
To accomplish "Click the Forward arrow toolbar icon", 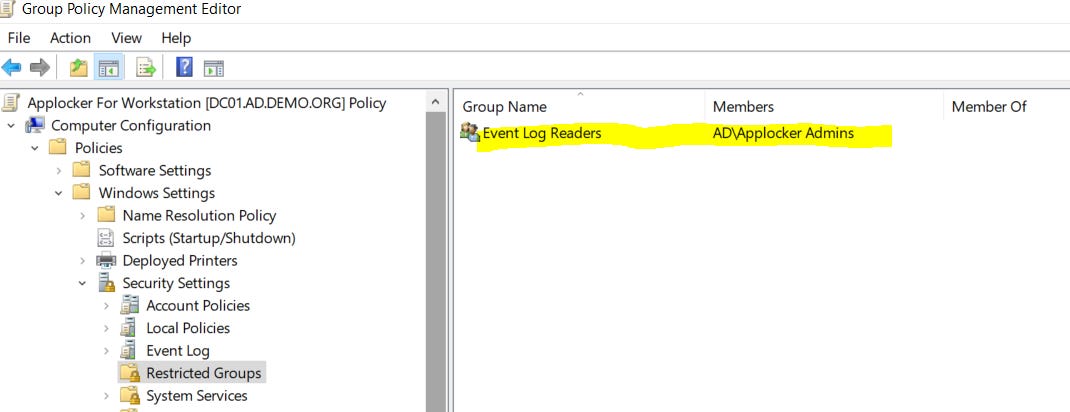I will coord(40,68).
